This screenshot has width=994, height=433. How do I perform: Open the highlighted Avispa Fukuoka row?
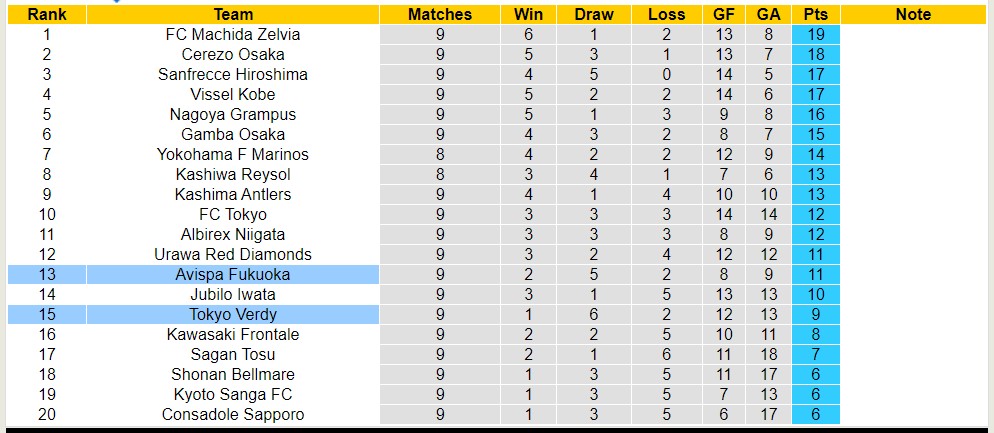pos(233,274)
